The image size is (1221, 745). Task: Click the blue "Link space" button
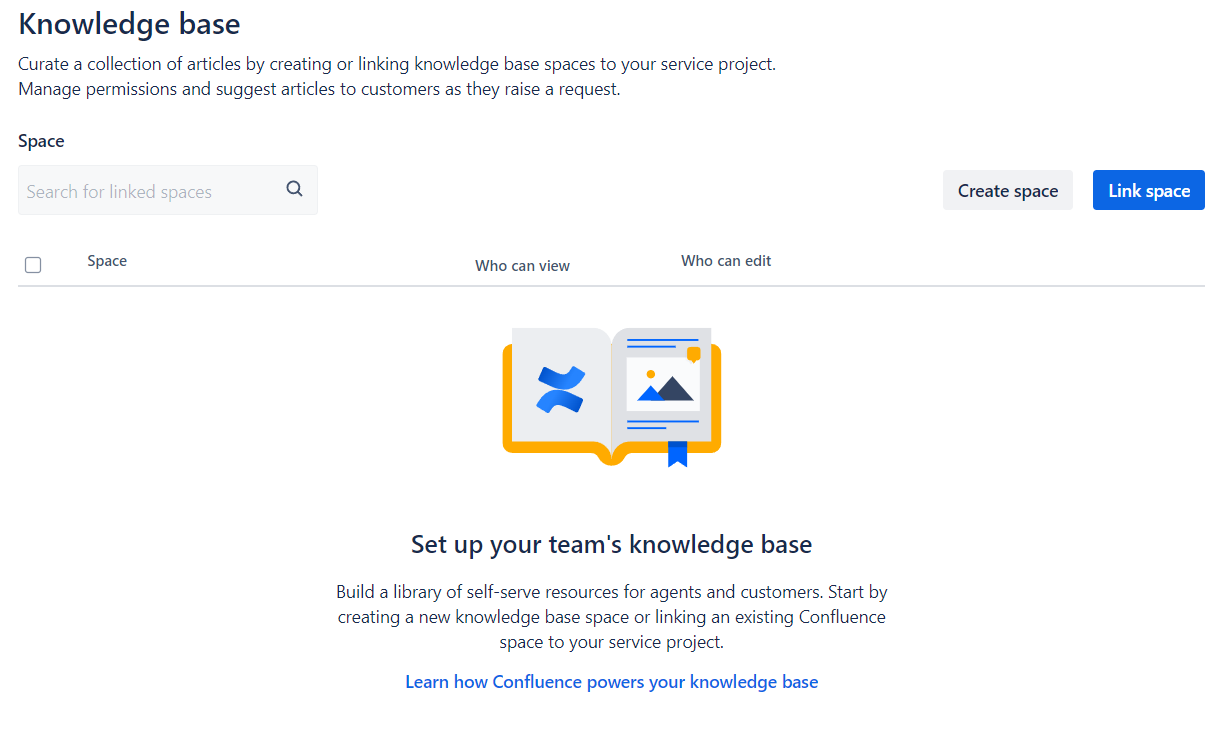1148,190
